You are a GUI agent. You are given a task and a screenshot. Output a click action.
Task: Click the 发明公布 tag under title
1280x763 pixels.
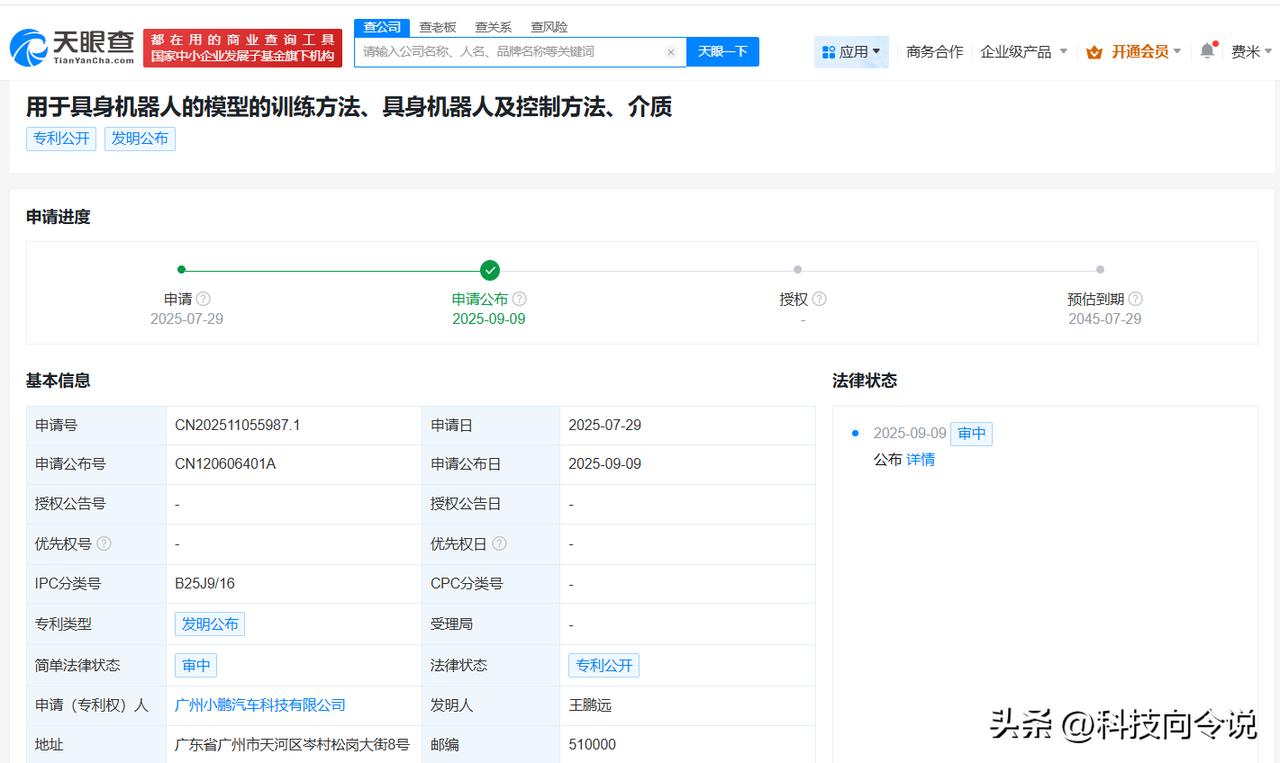pos(140,139)
